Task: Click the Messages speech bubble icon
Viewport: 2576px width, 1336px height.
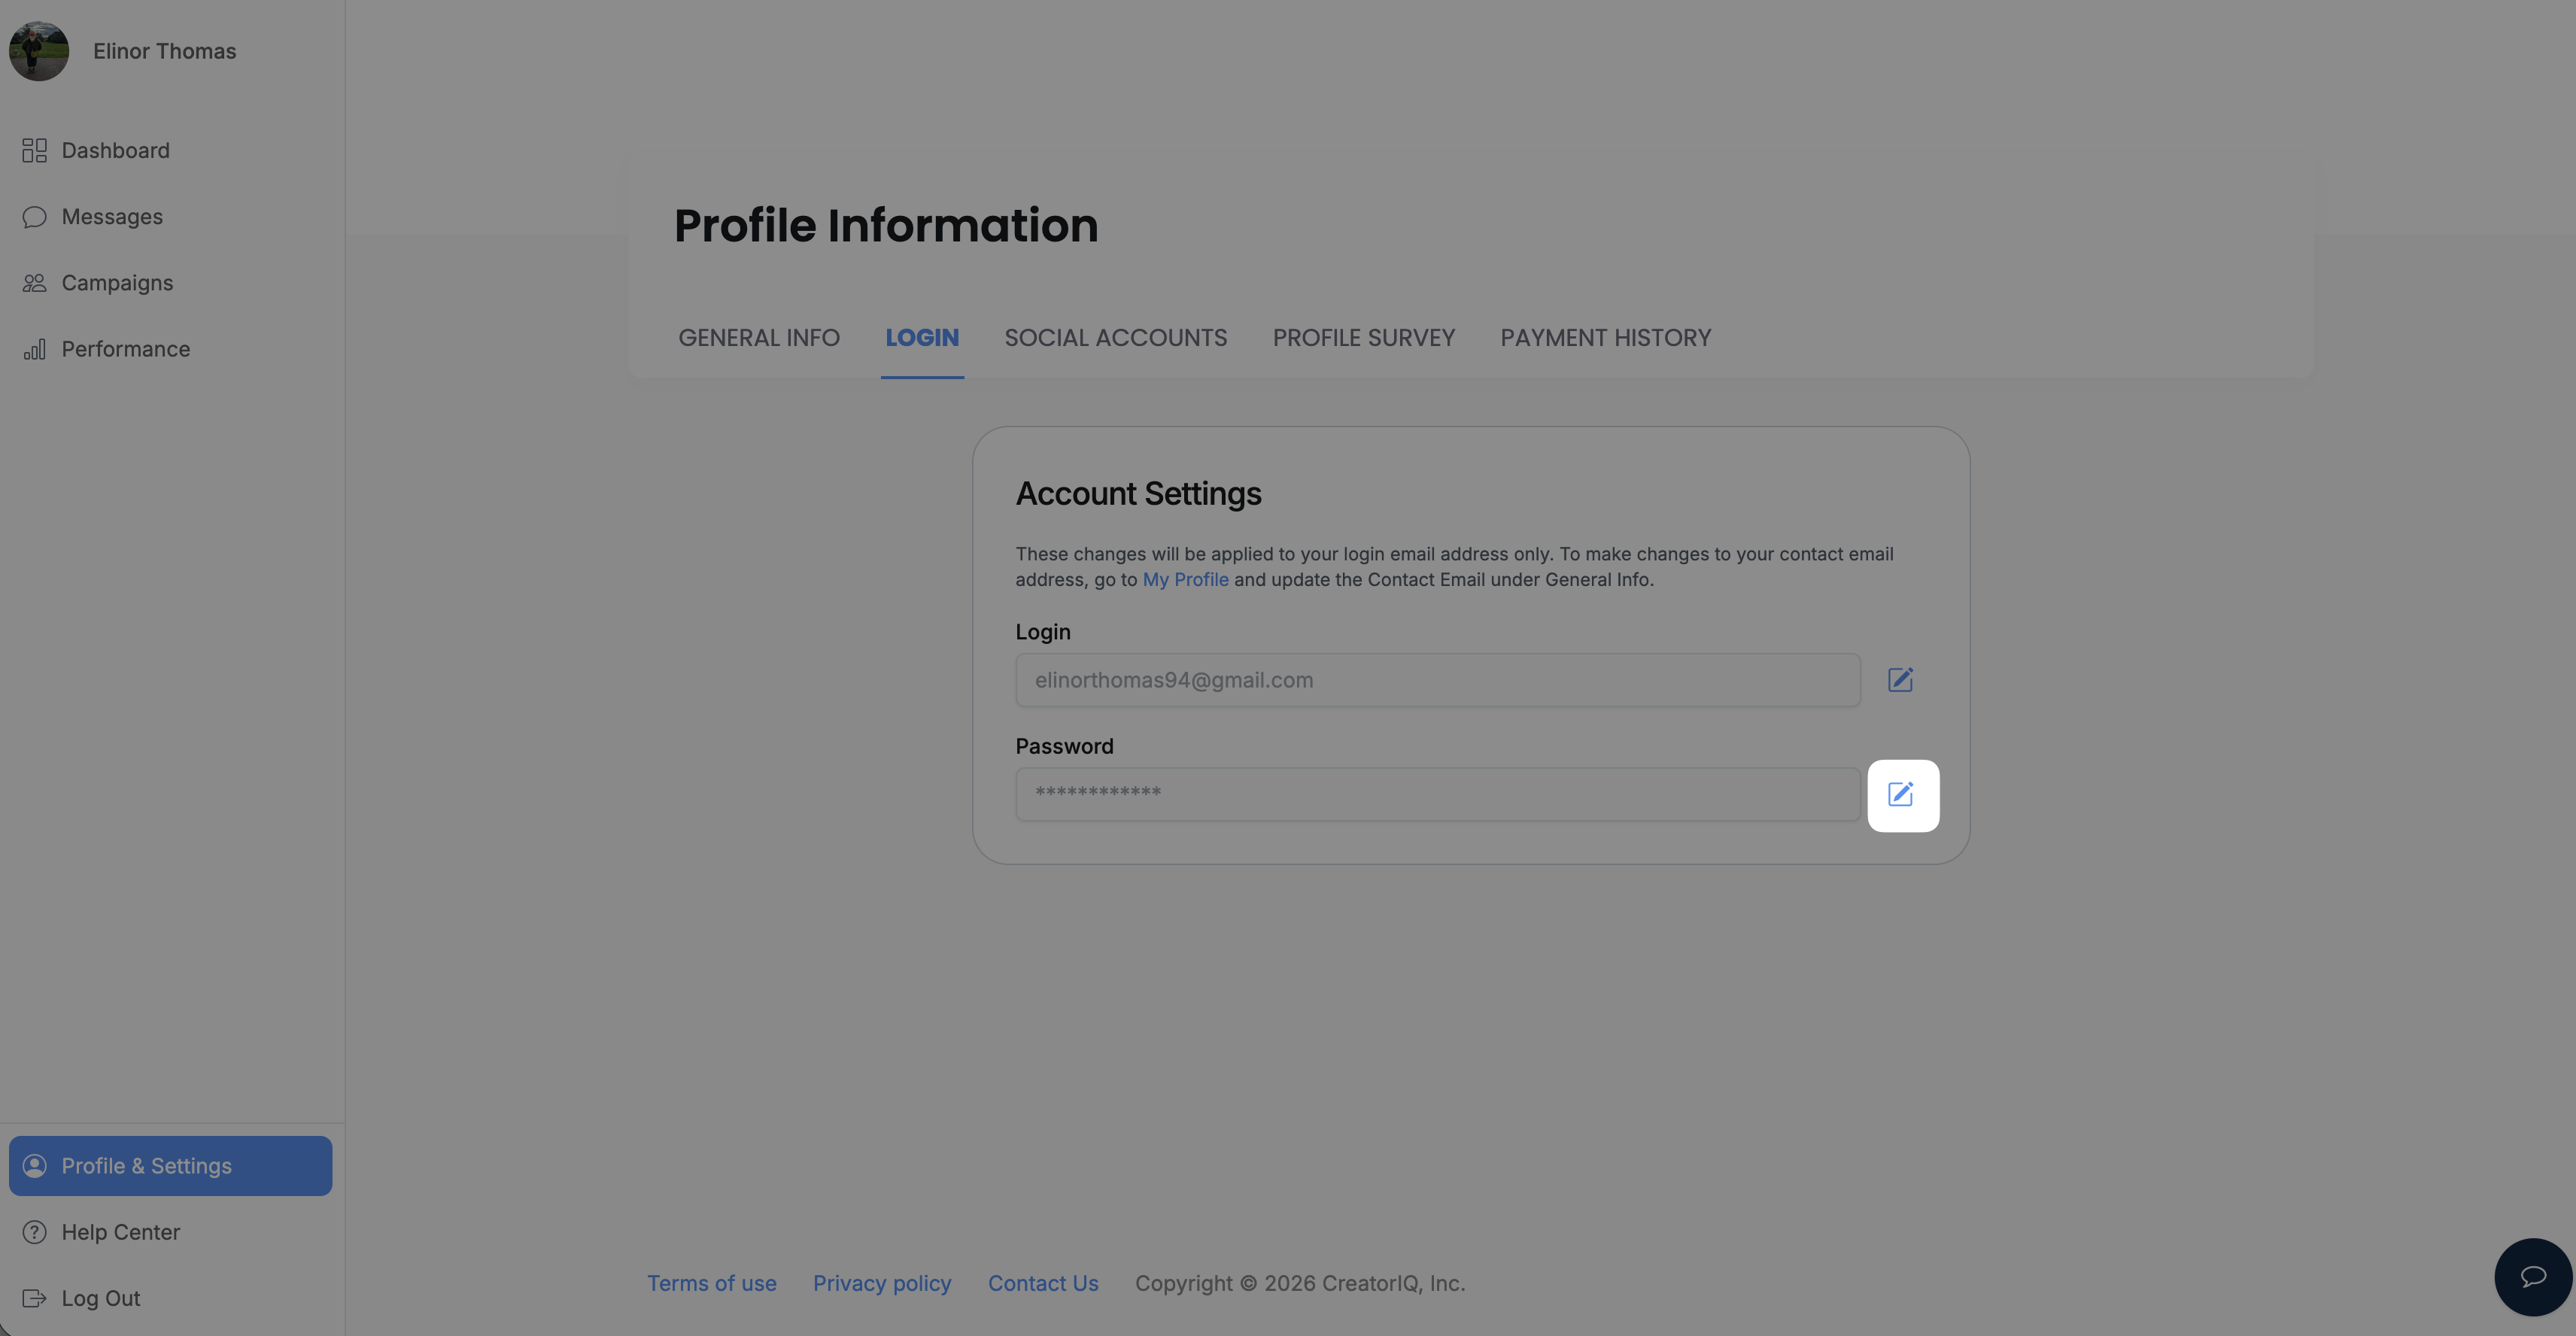Action: click(x=35, y=217)
